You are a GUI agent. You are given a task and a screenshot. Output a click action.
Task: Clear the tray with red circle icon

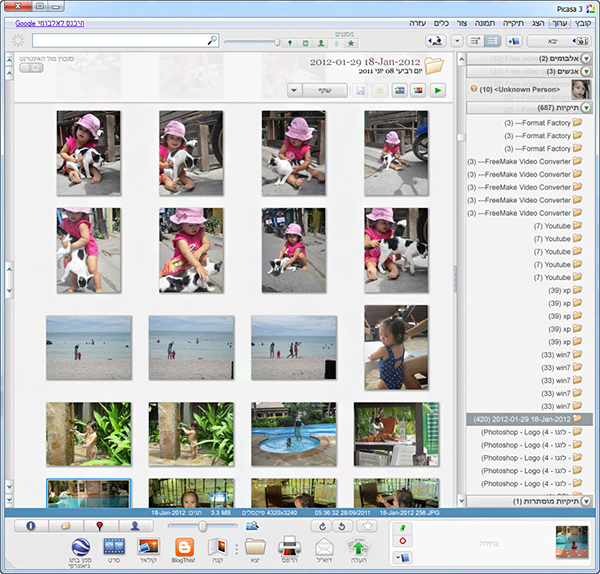(x=403, y=541)
